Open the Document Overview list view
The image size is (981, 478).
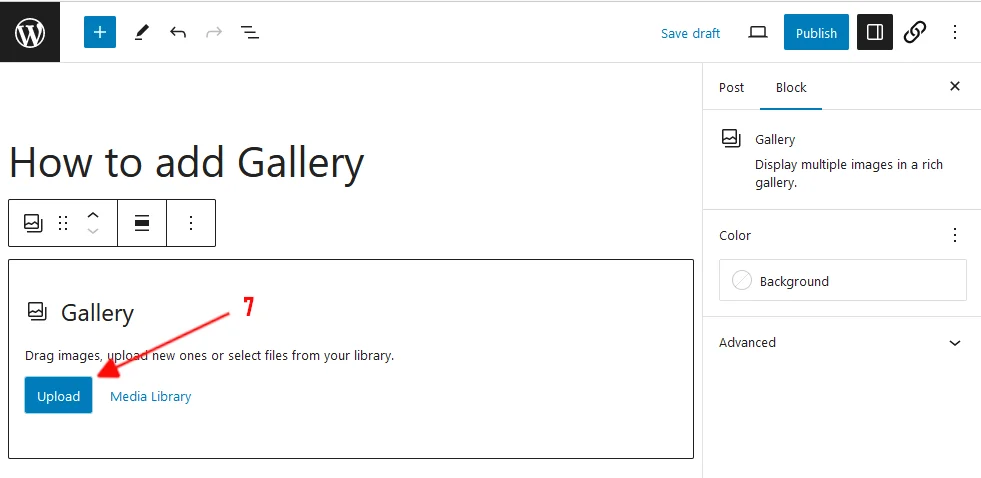coord(250,32)
